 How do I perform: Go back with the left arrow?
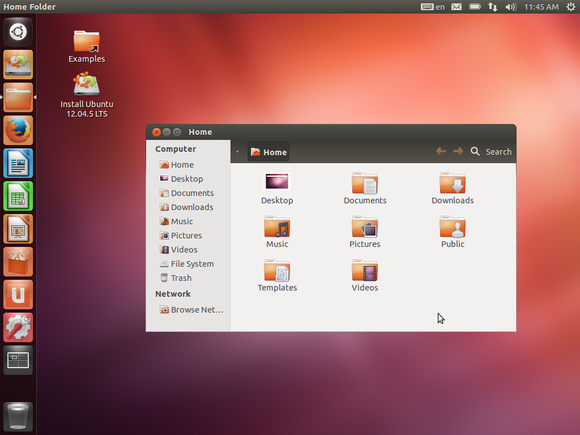click(x=441, y=151)
